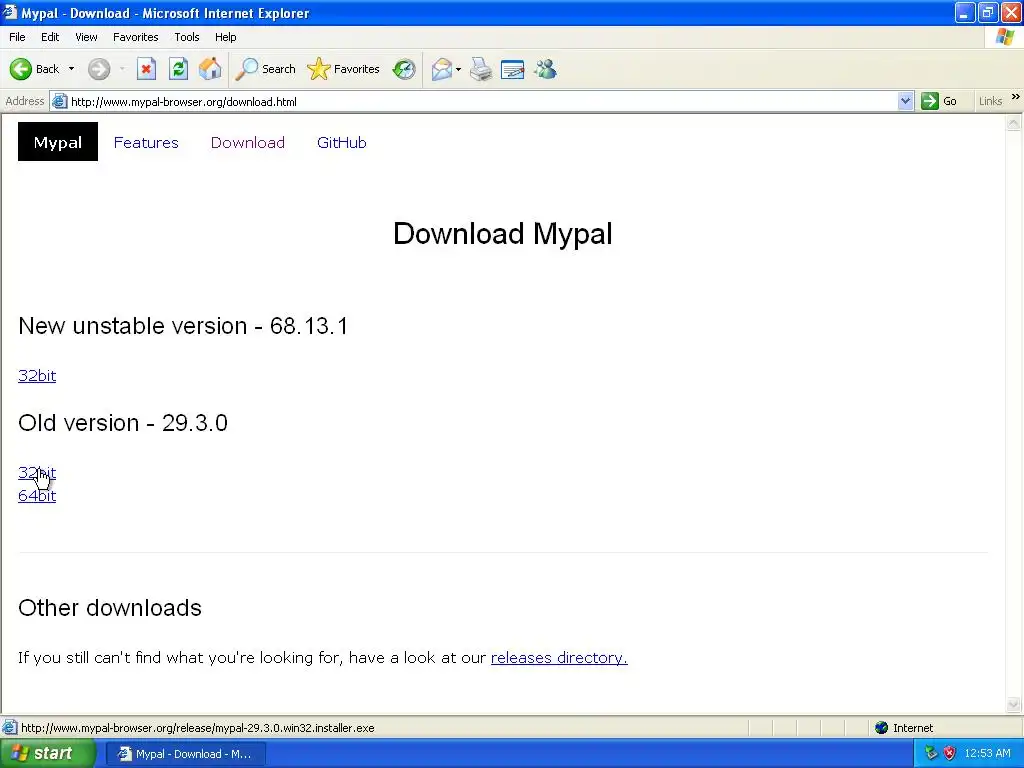Open the Help menu
This screenshot has height=768, width=1024.
(225, 37)
